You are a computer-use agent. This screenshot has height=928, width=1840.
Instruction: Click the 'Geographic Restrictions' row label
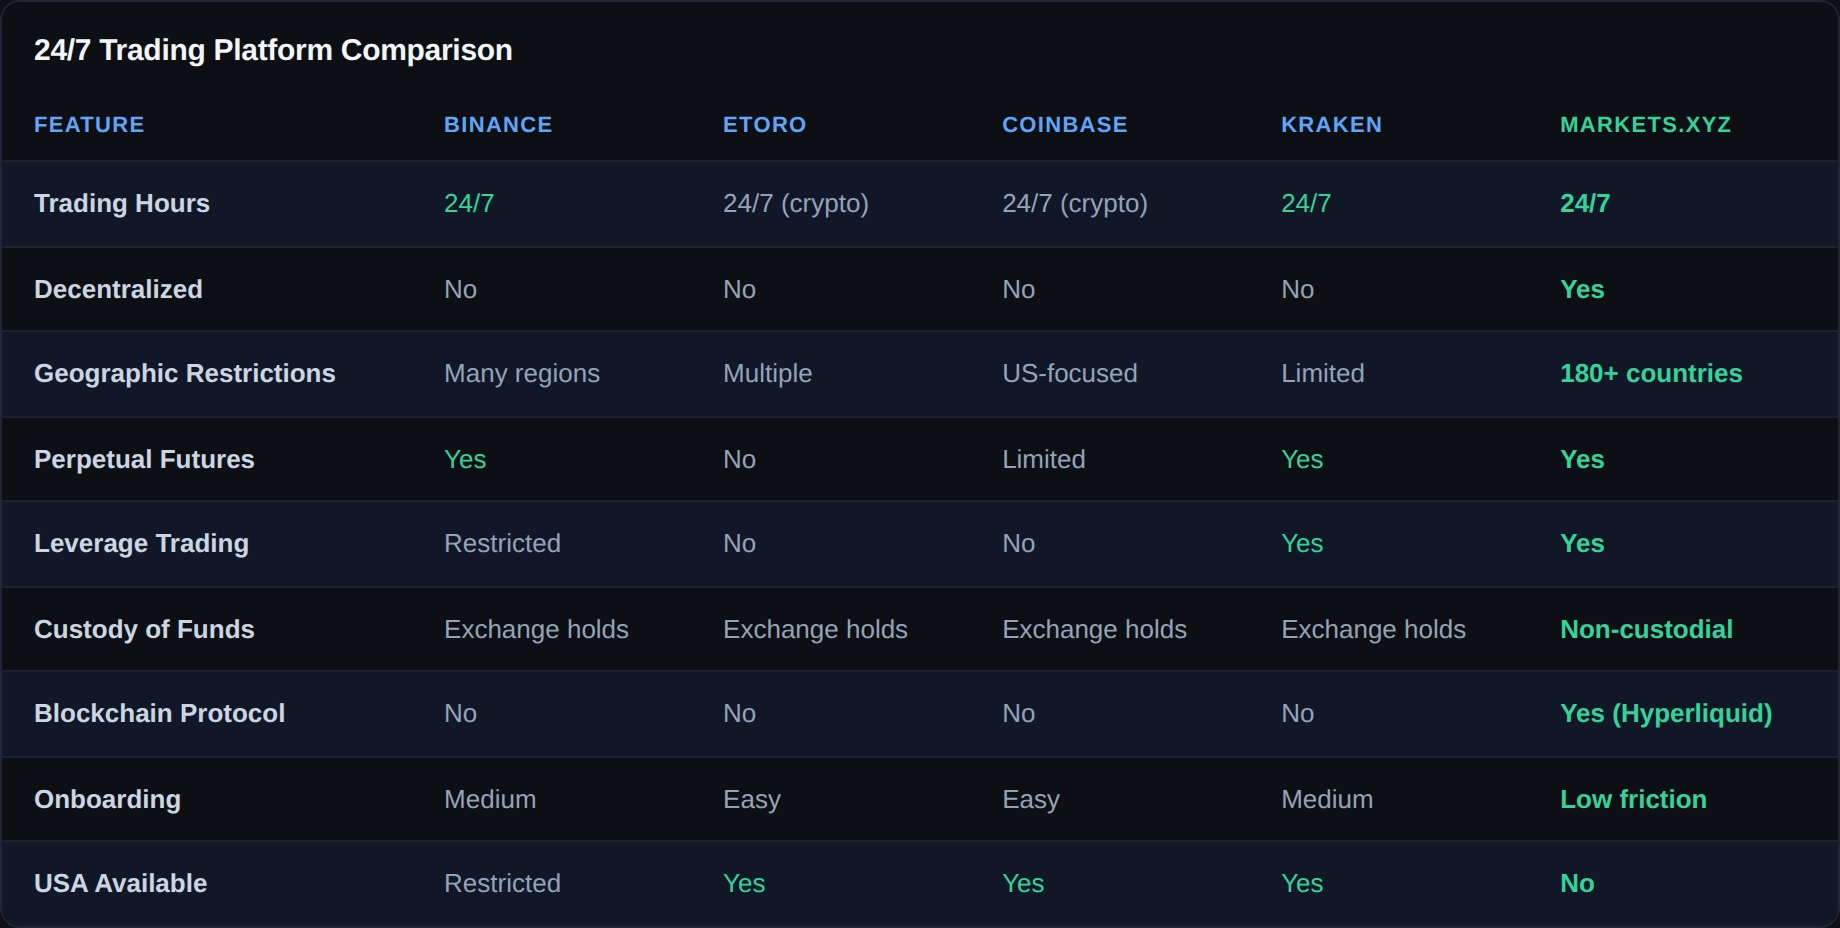[x=185, y=373]
